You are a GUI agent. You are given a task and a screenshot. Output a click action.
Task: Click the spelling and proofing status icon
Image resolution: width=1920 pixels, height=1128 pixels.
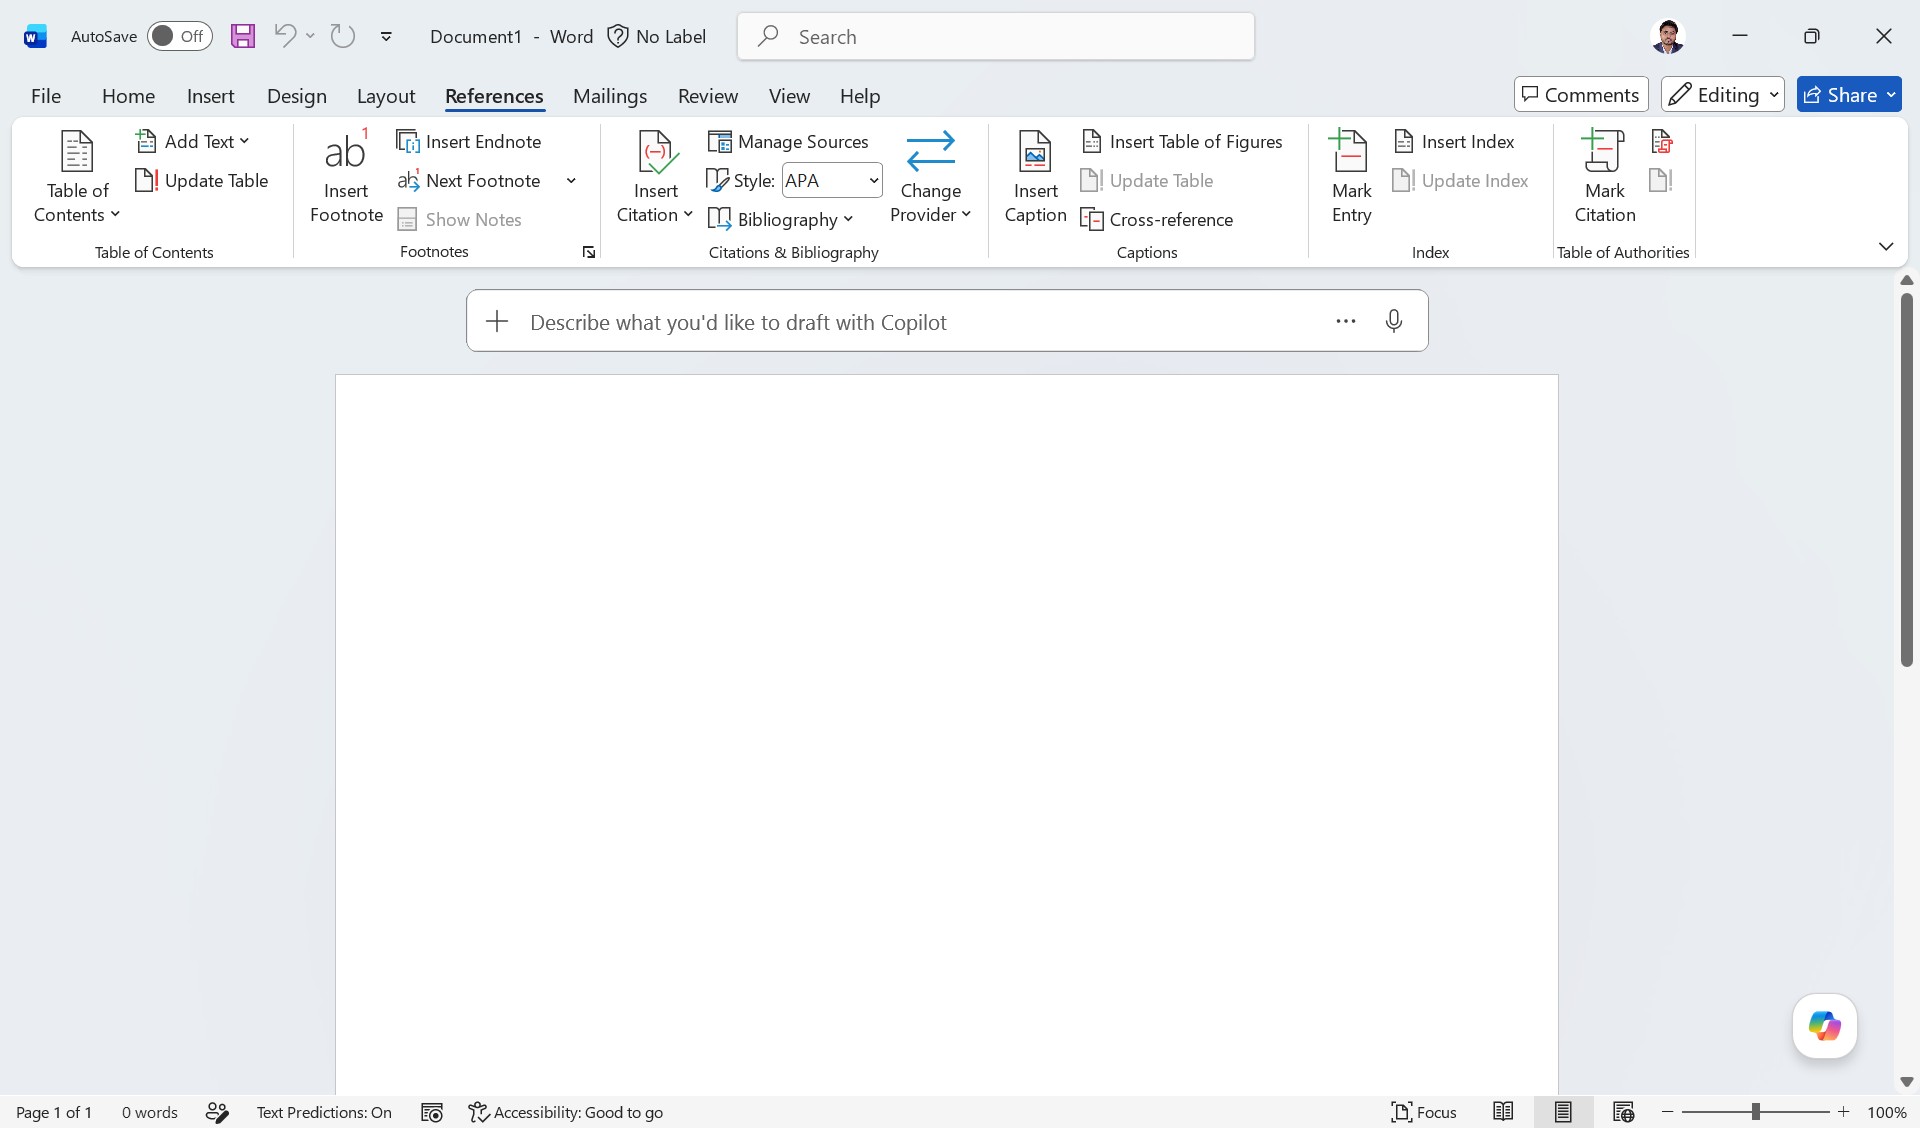click(217, 1112)
